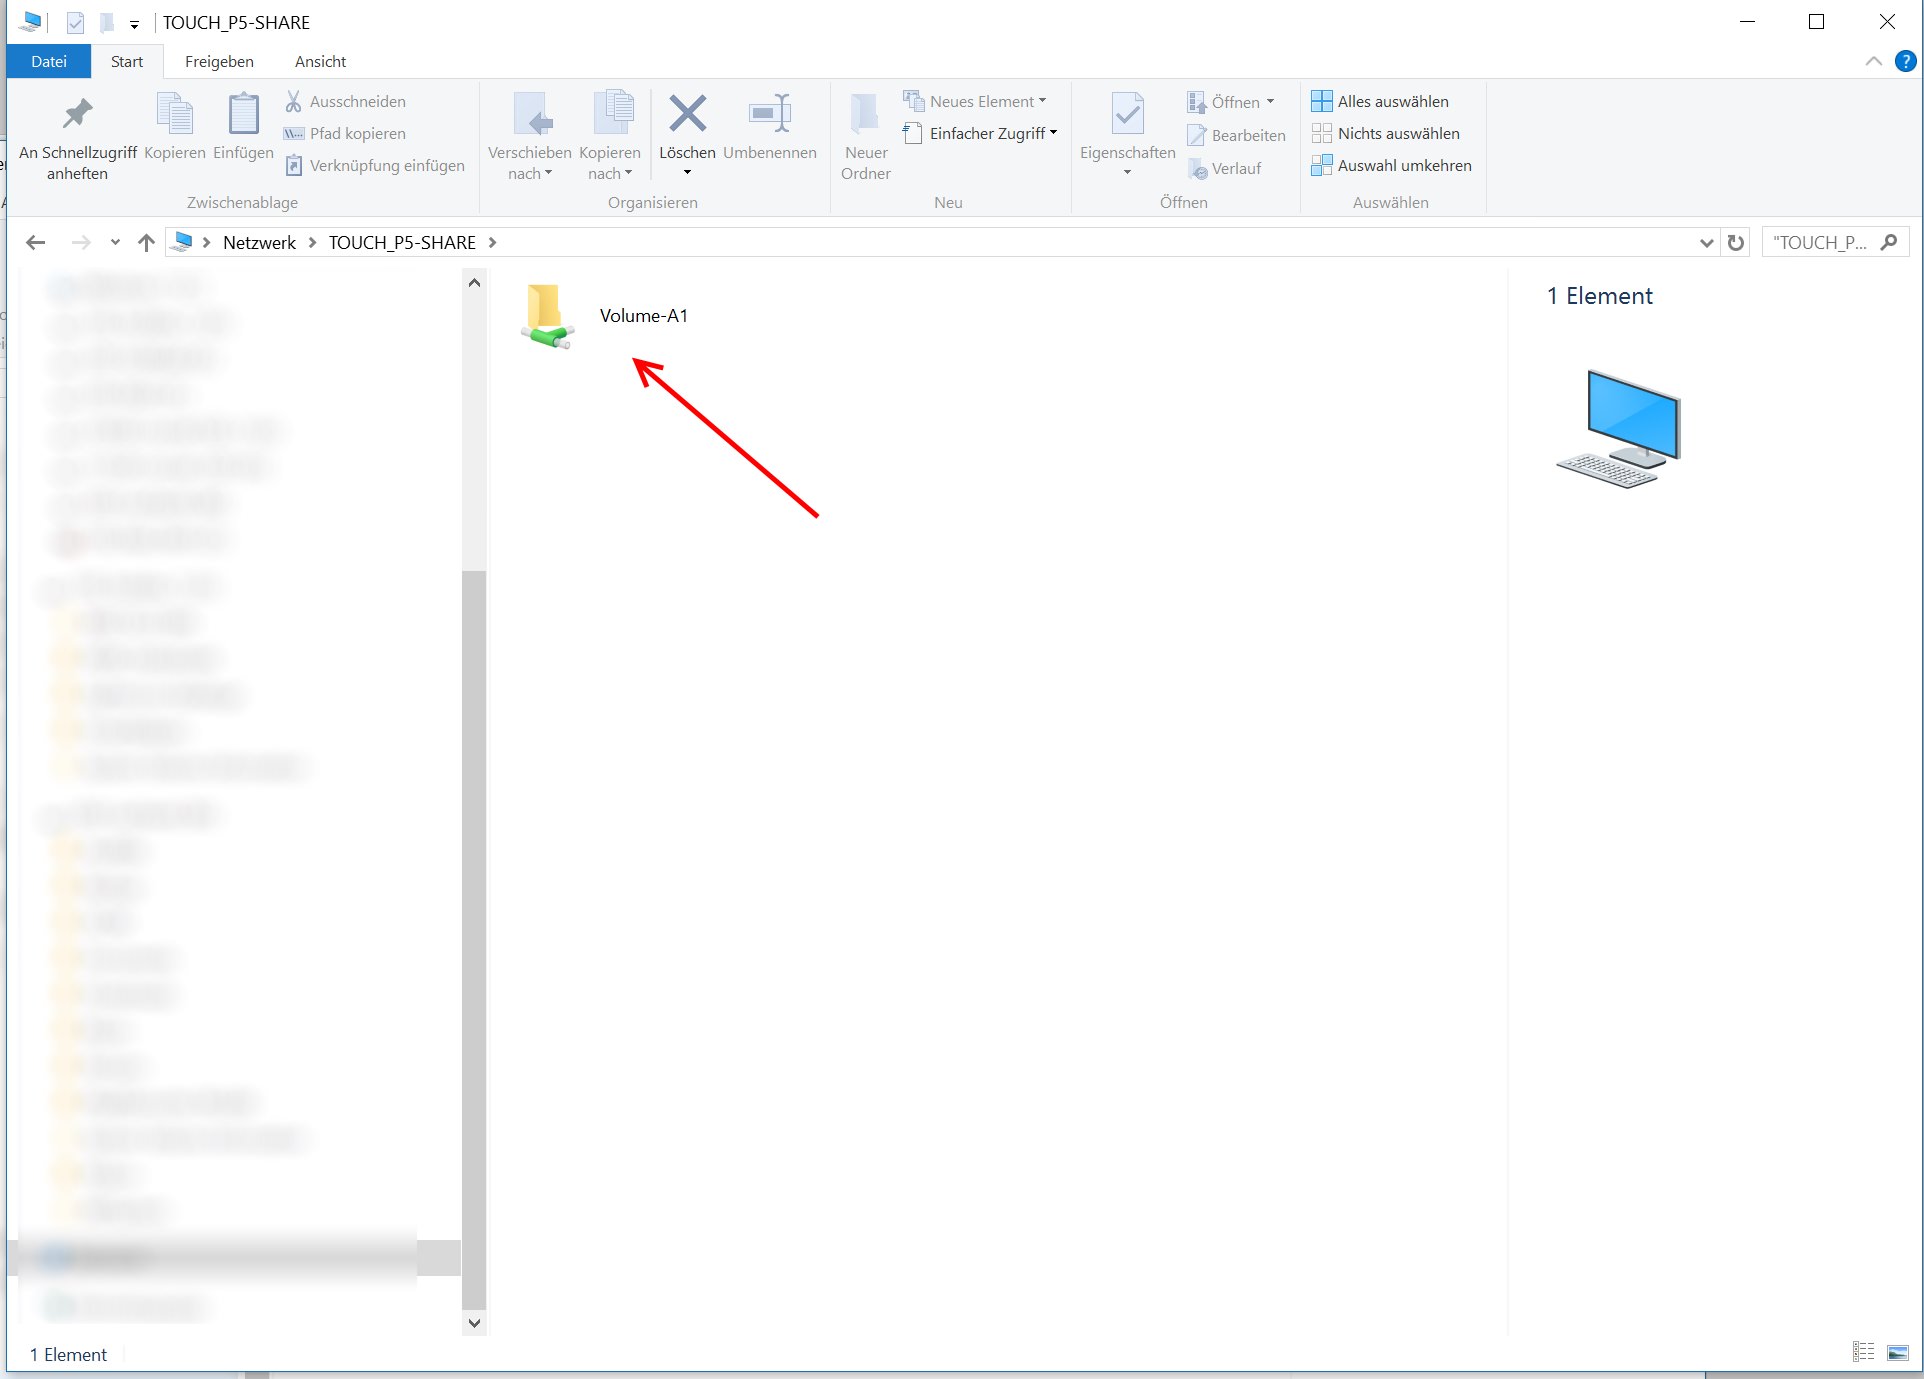The width and height of the screenshot is (1924, 1379).
Task: Switch to details view in status bar
Action: tap(1864, 1352)
